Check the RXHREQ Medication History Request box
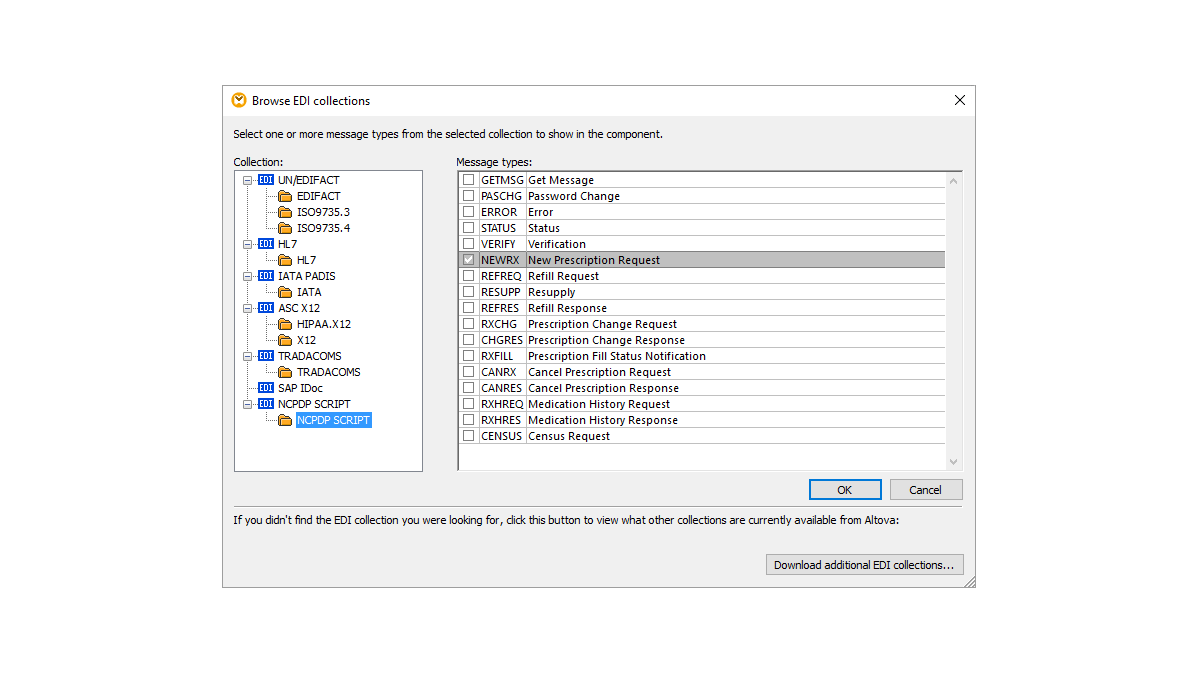The width and height of the screenshot is (1198, 673). click(x=467, y=404)
